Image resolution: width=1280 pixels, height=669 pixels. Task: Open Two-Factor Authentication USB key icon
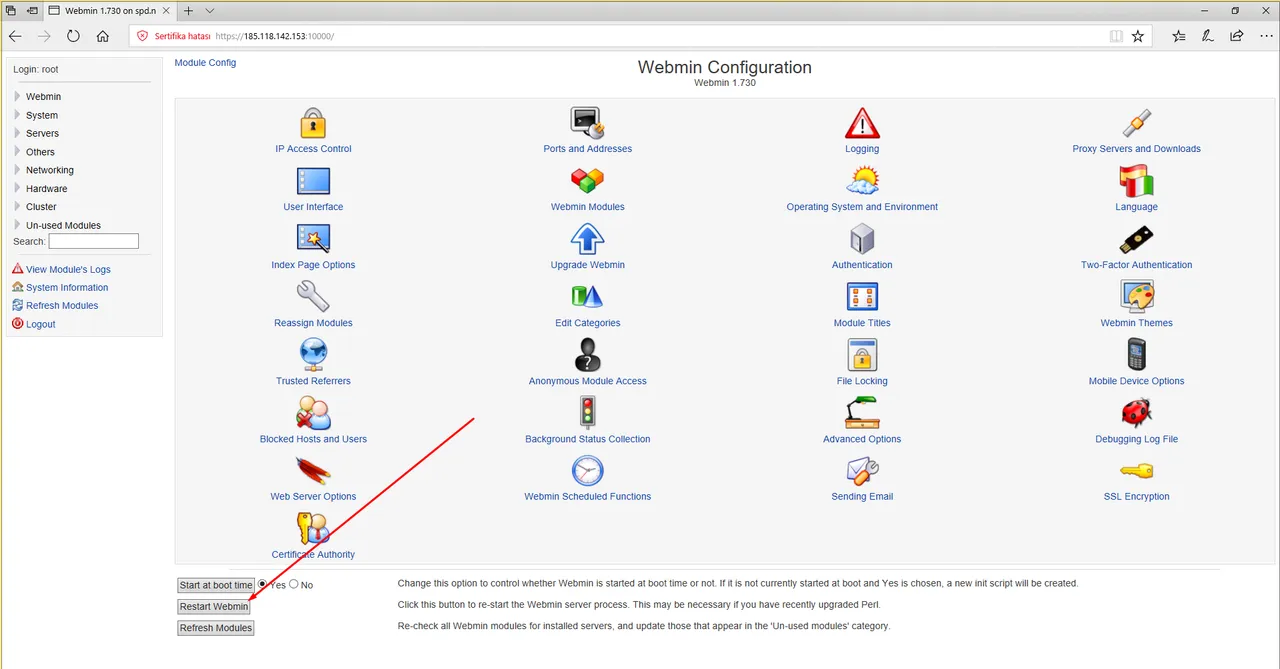[x=1137, y=239]
